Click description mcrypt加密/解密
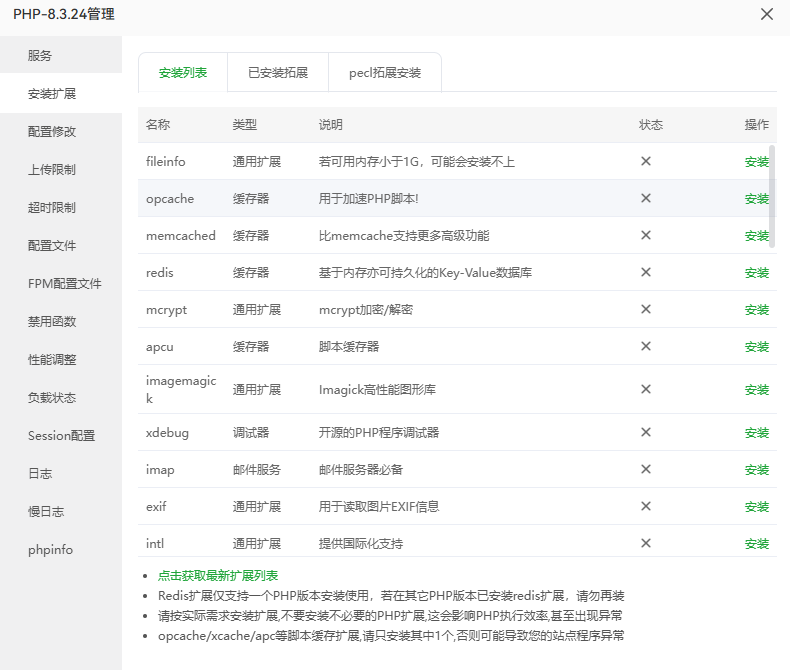790x670 pixels. tap(366, 310)
